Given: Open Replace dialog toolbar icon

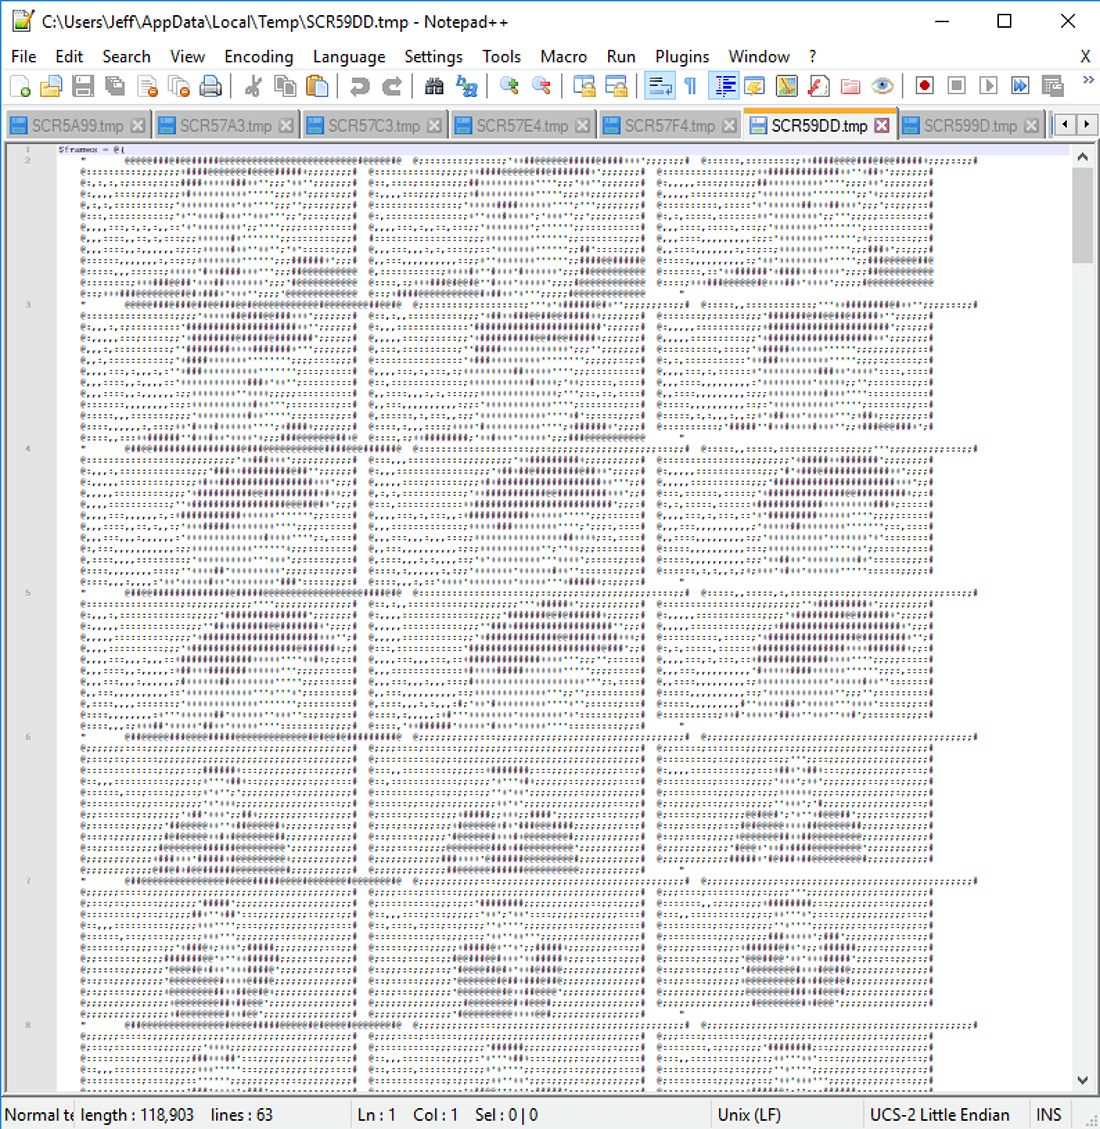Looking at the screenshot, I should pyautogui.click(x=466, y=86).
